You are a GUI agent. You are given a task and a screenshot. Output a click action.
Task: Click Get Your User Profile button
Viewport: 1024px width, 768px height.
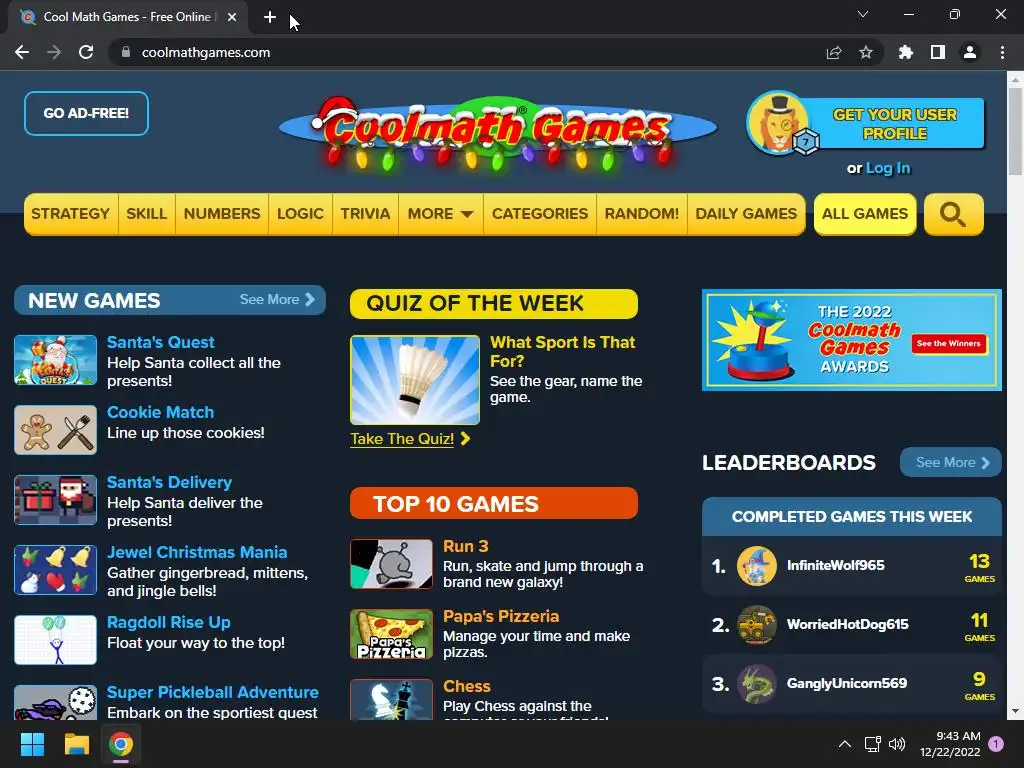point(894,124)
